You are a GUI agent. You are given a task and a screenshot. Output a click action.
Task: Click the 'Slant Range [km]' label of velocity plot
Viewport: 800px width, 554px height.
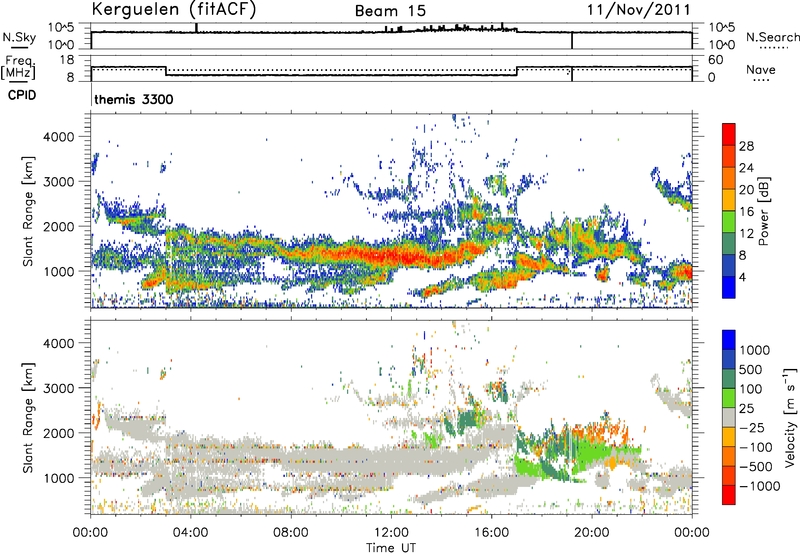28,417
